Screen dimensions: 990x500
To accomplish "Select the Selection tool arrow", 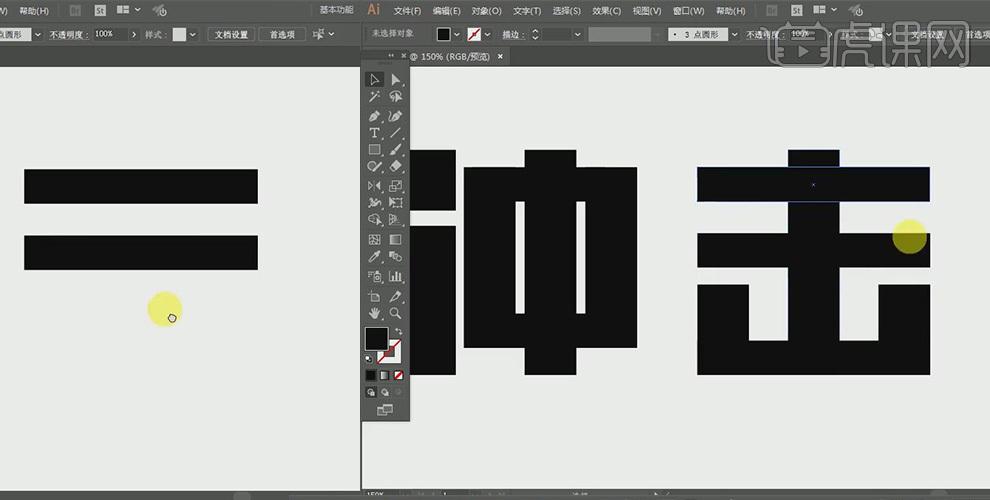I will click(374, 79).
